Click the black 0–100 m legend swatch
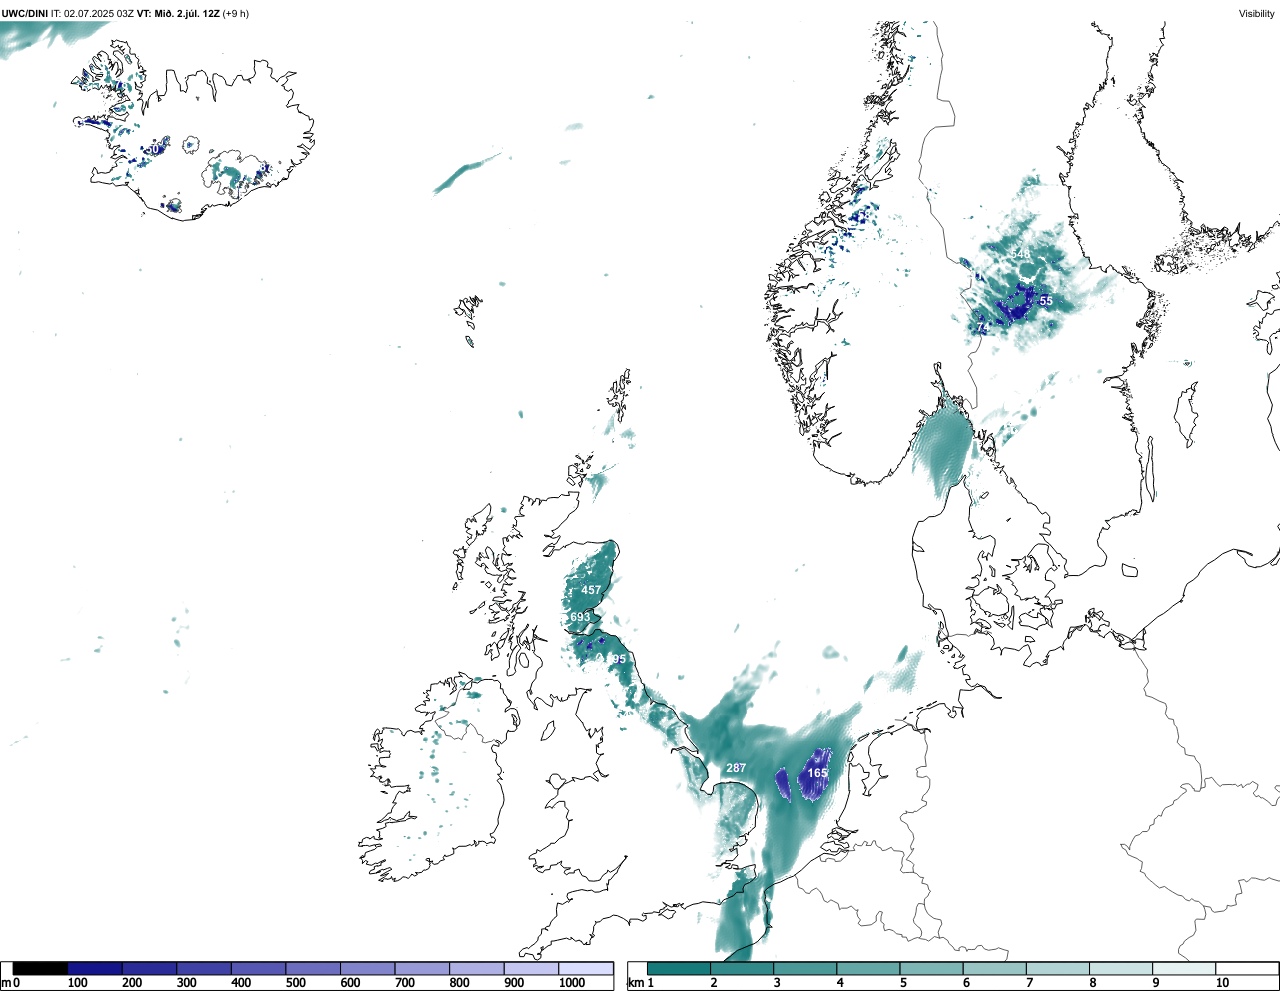The image size is (1280, 991). click(40, 969)
